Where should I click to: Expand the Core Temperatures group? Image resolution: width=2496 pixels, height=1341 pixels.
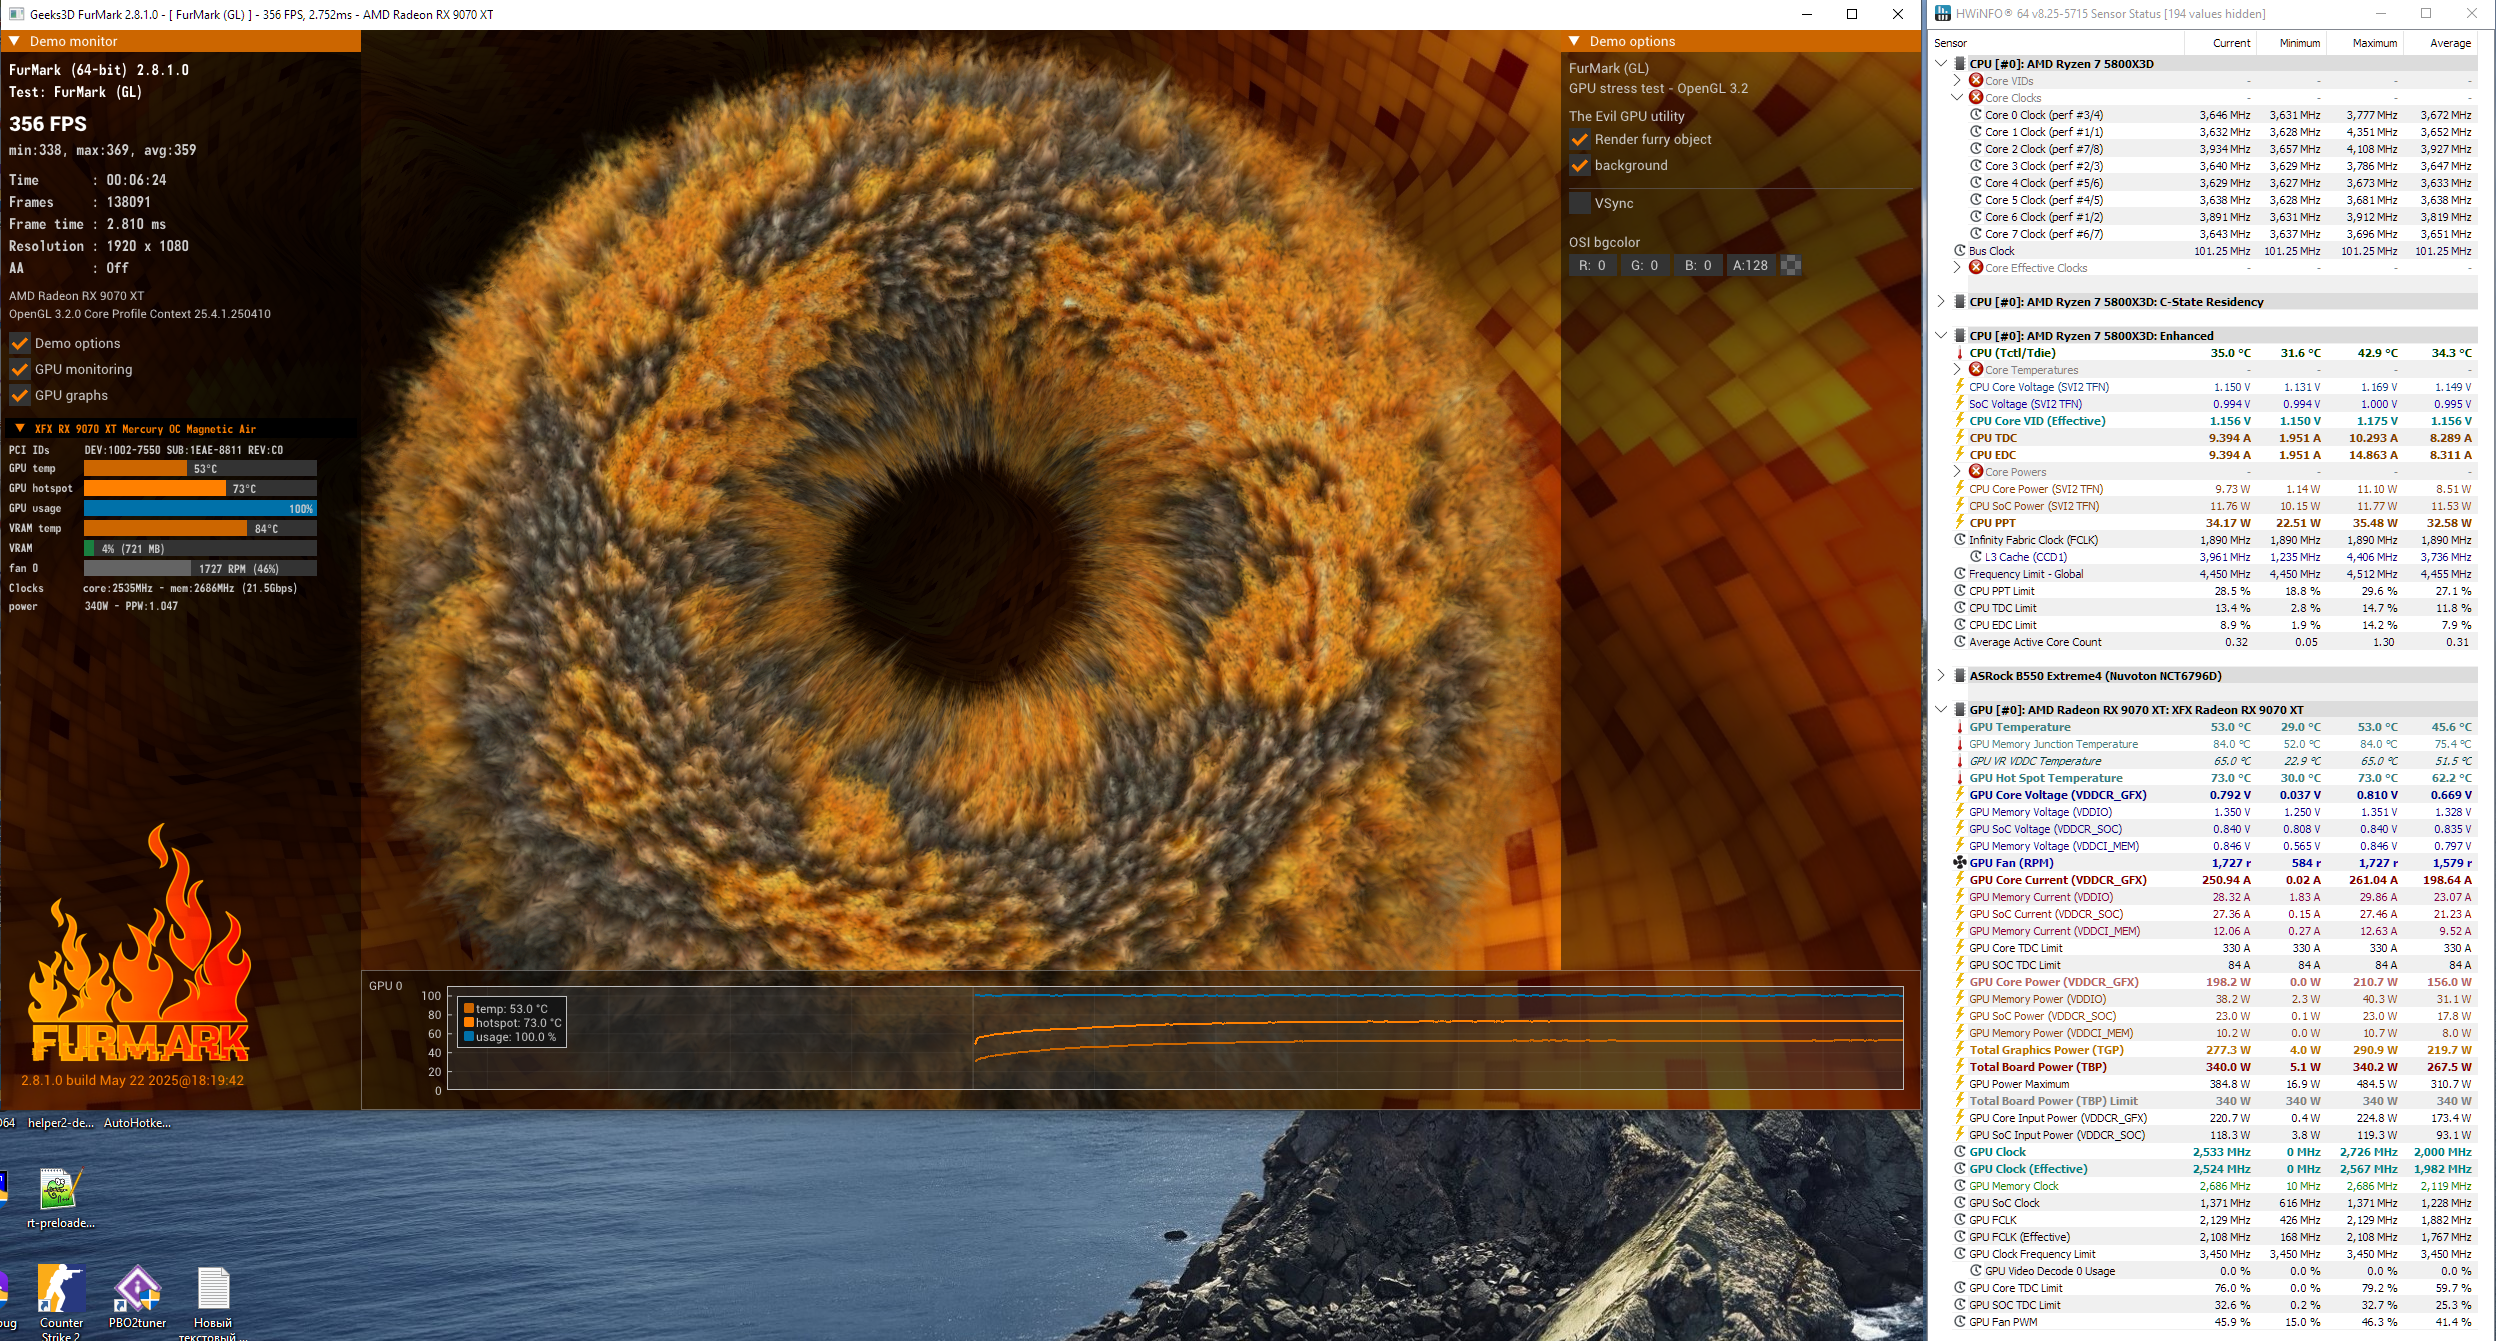click(x=1957, y=370)
